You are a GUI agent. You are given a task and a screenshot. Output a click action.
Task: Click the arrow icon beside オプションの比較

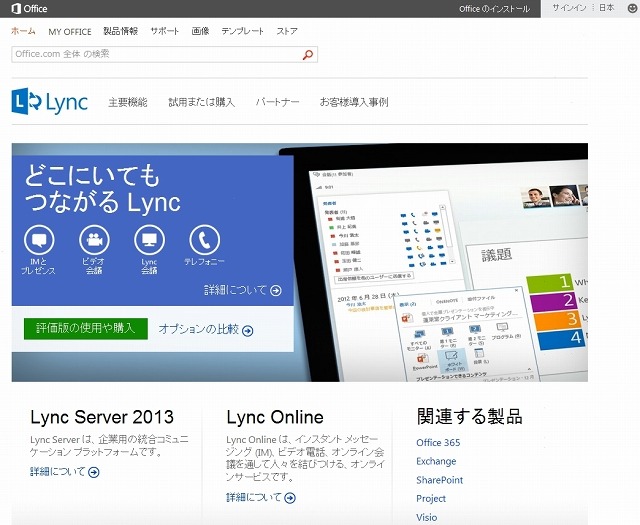247,331
